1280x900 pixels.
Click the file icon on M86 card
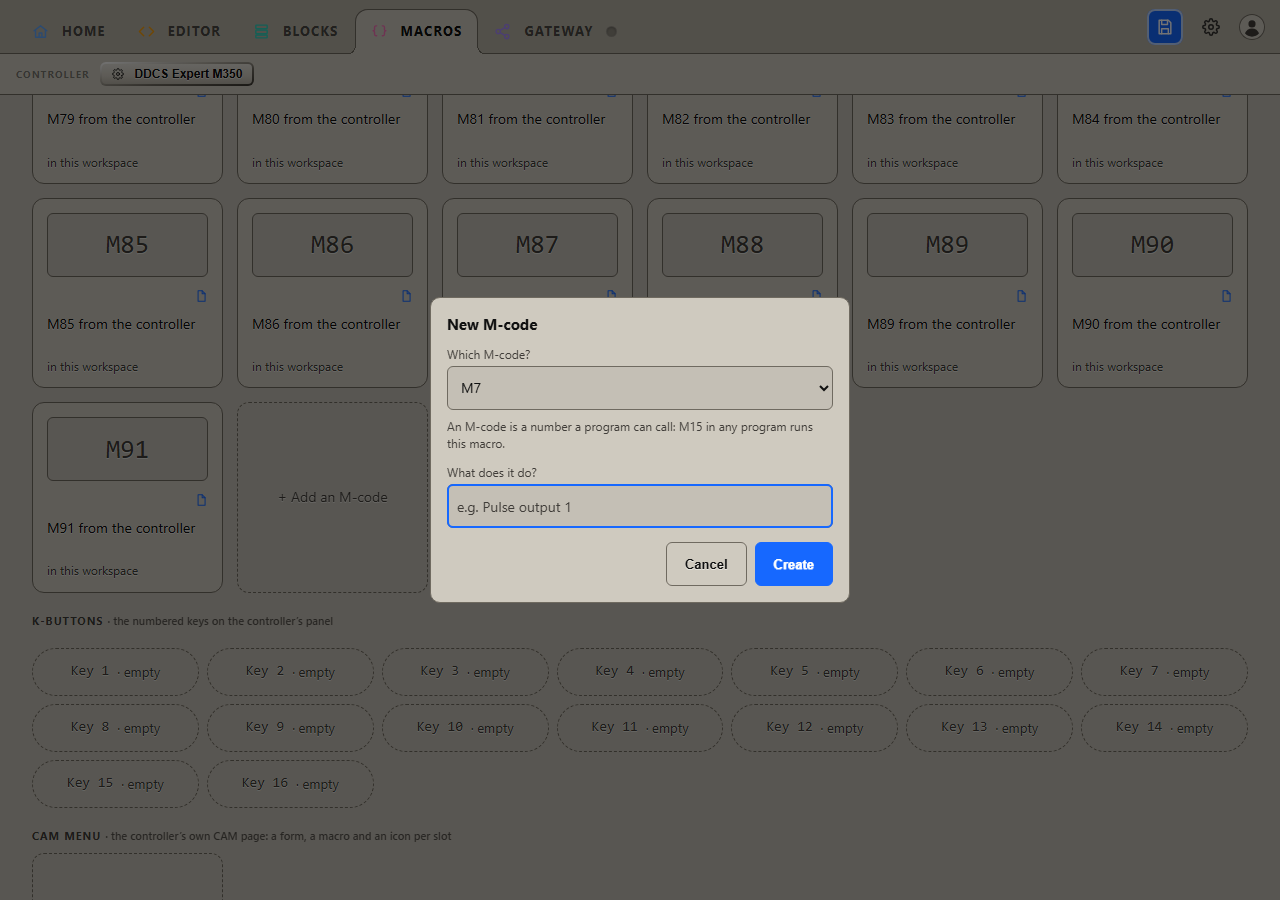click(x=406, y=296)
